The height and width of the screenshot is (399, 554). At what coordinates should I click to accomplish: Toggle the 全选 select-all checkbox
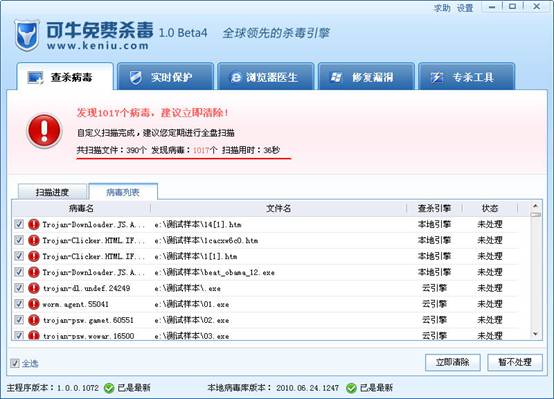point(15,363)
